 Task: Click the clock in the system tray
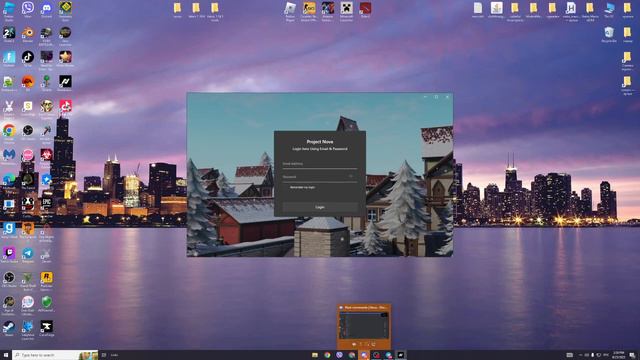point(619,355)
